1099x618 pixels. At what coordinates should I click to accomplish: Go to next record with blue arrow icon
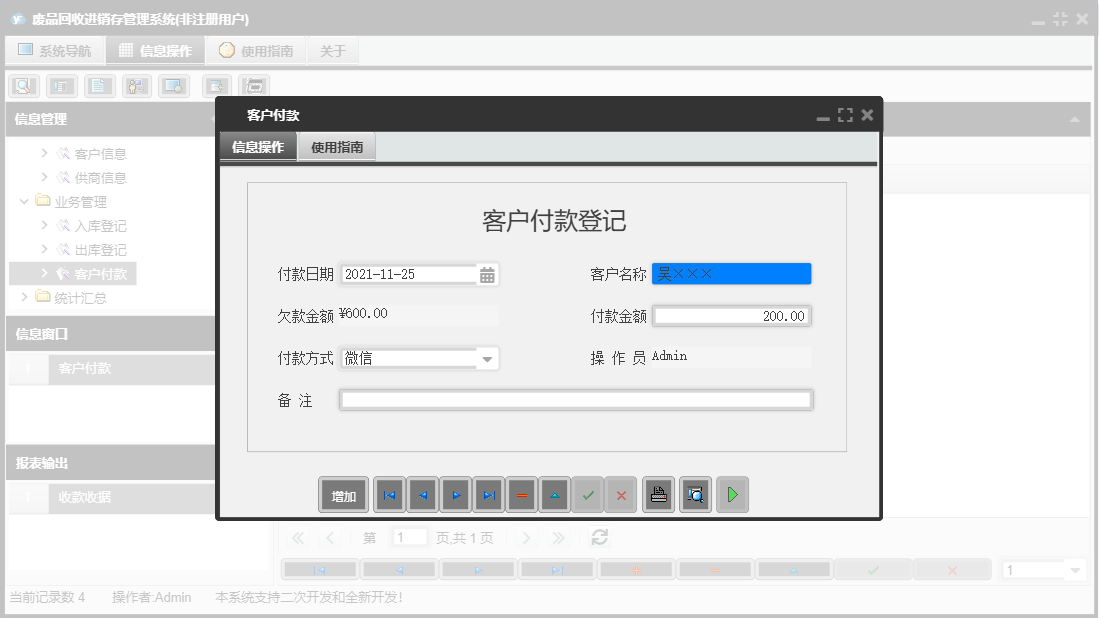454,494
